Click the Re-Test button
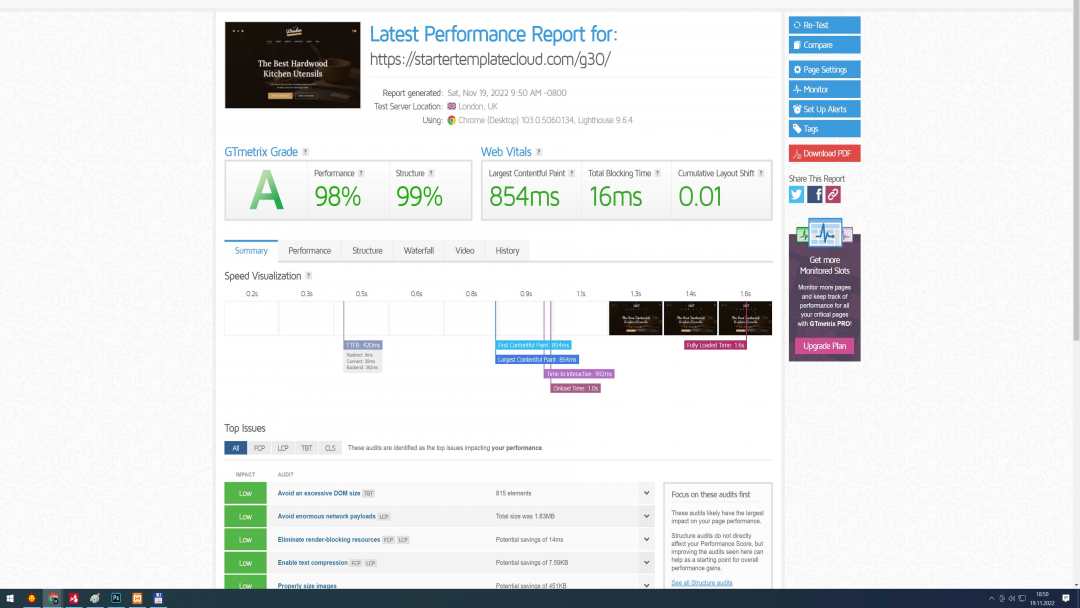Screen dimensions: 1080x608 click(824, 25)
